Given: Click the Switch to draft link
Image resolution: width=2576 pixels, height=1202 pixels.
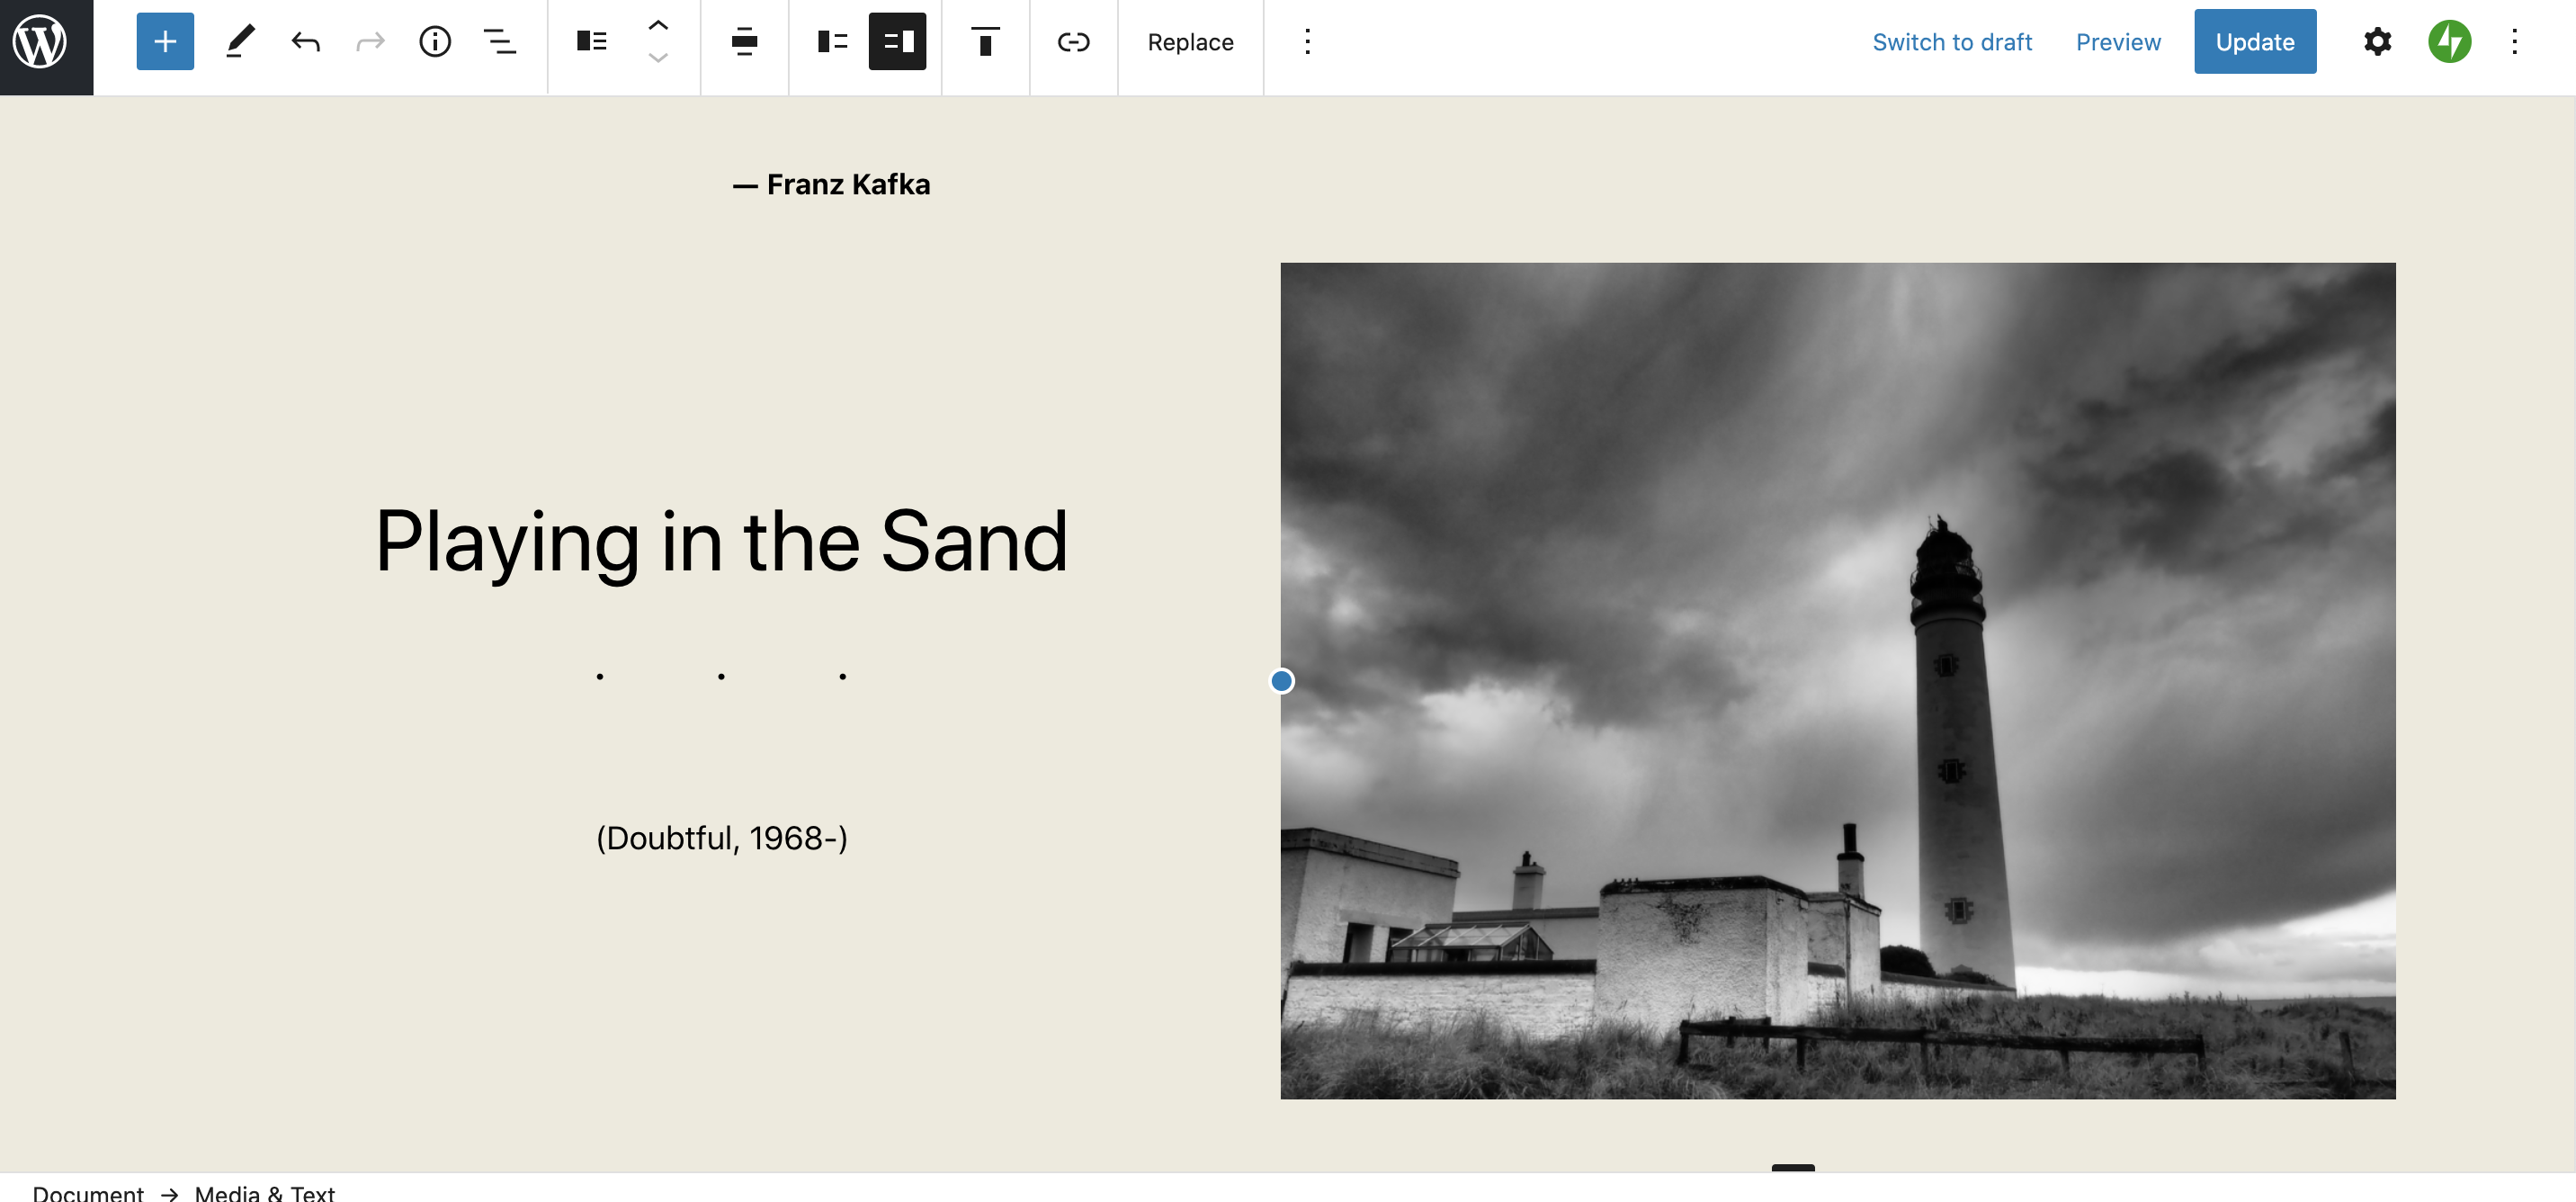Looking at the screenshot, I should click(1951, 42).
